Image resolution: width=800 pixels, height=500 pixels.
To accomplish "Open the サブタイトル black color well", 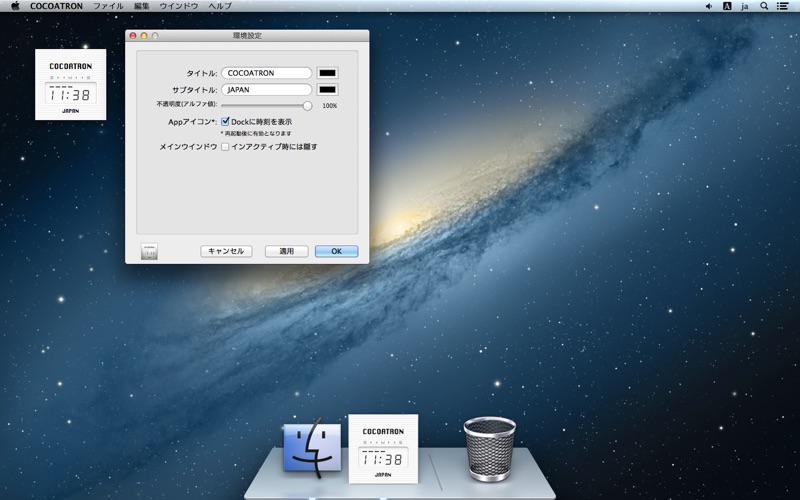I will point(328,90).
